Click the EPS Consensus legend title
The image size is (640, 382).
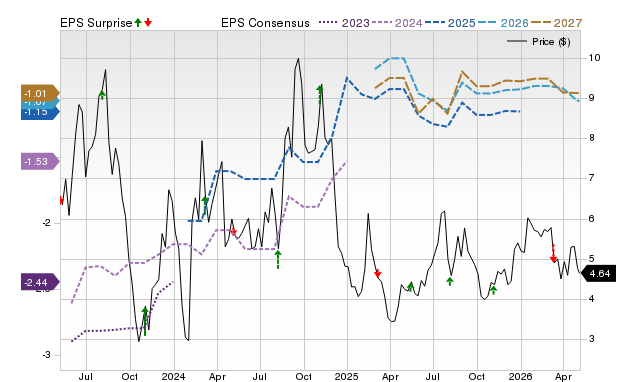[265, 23]
